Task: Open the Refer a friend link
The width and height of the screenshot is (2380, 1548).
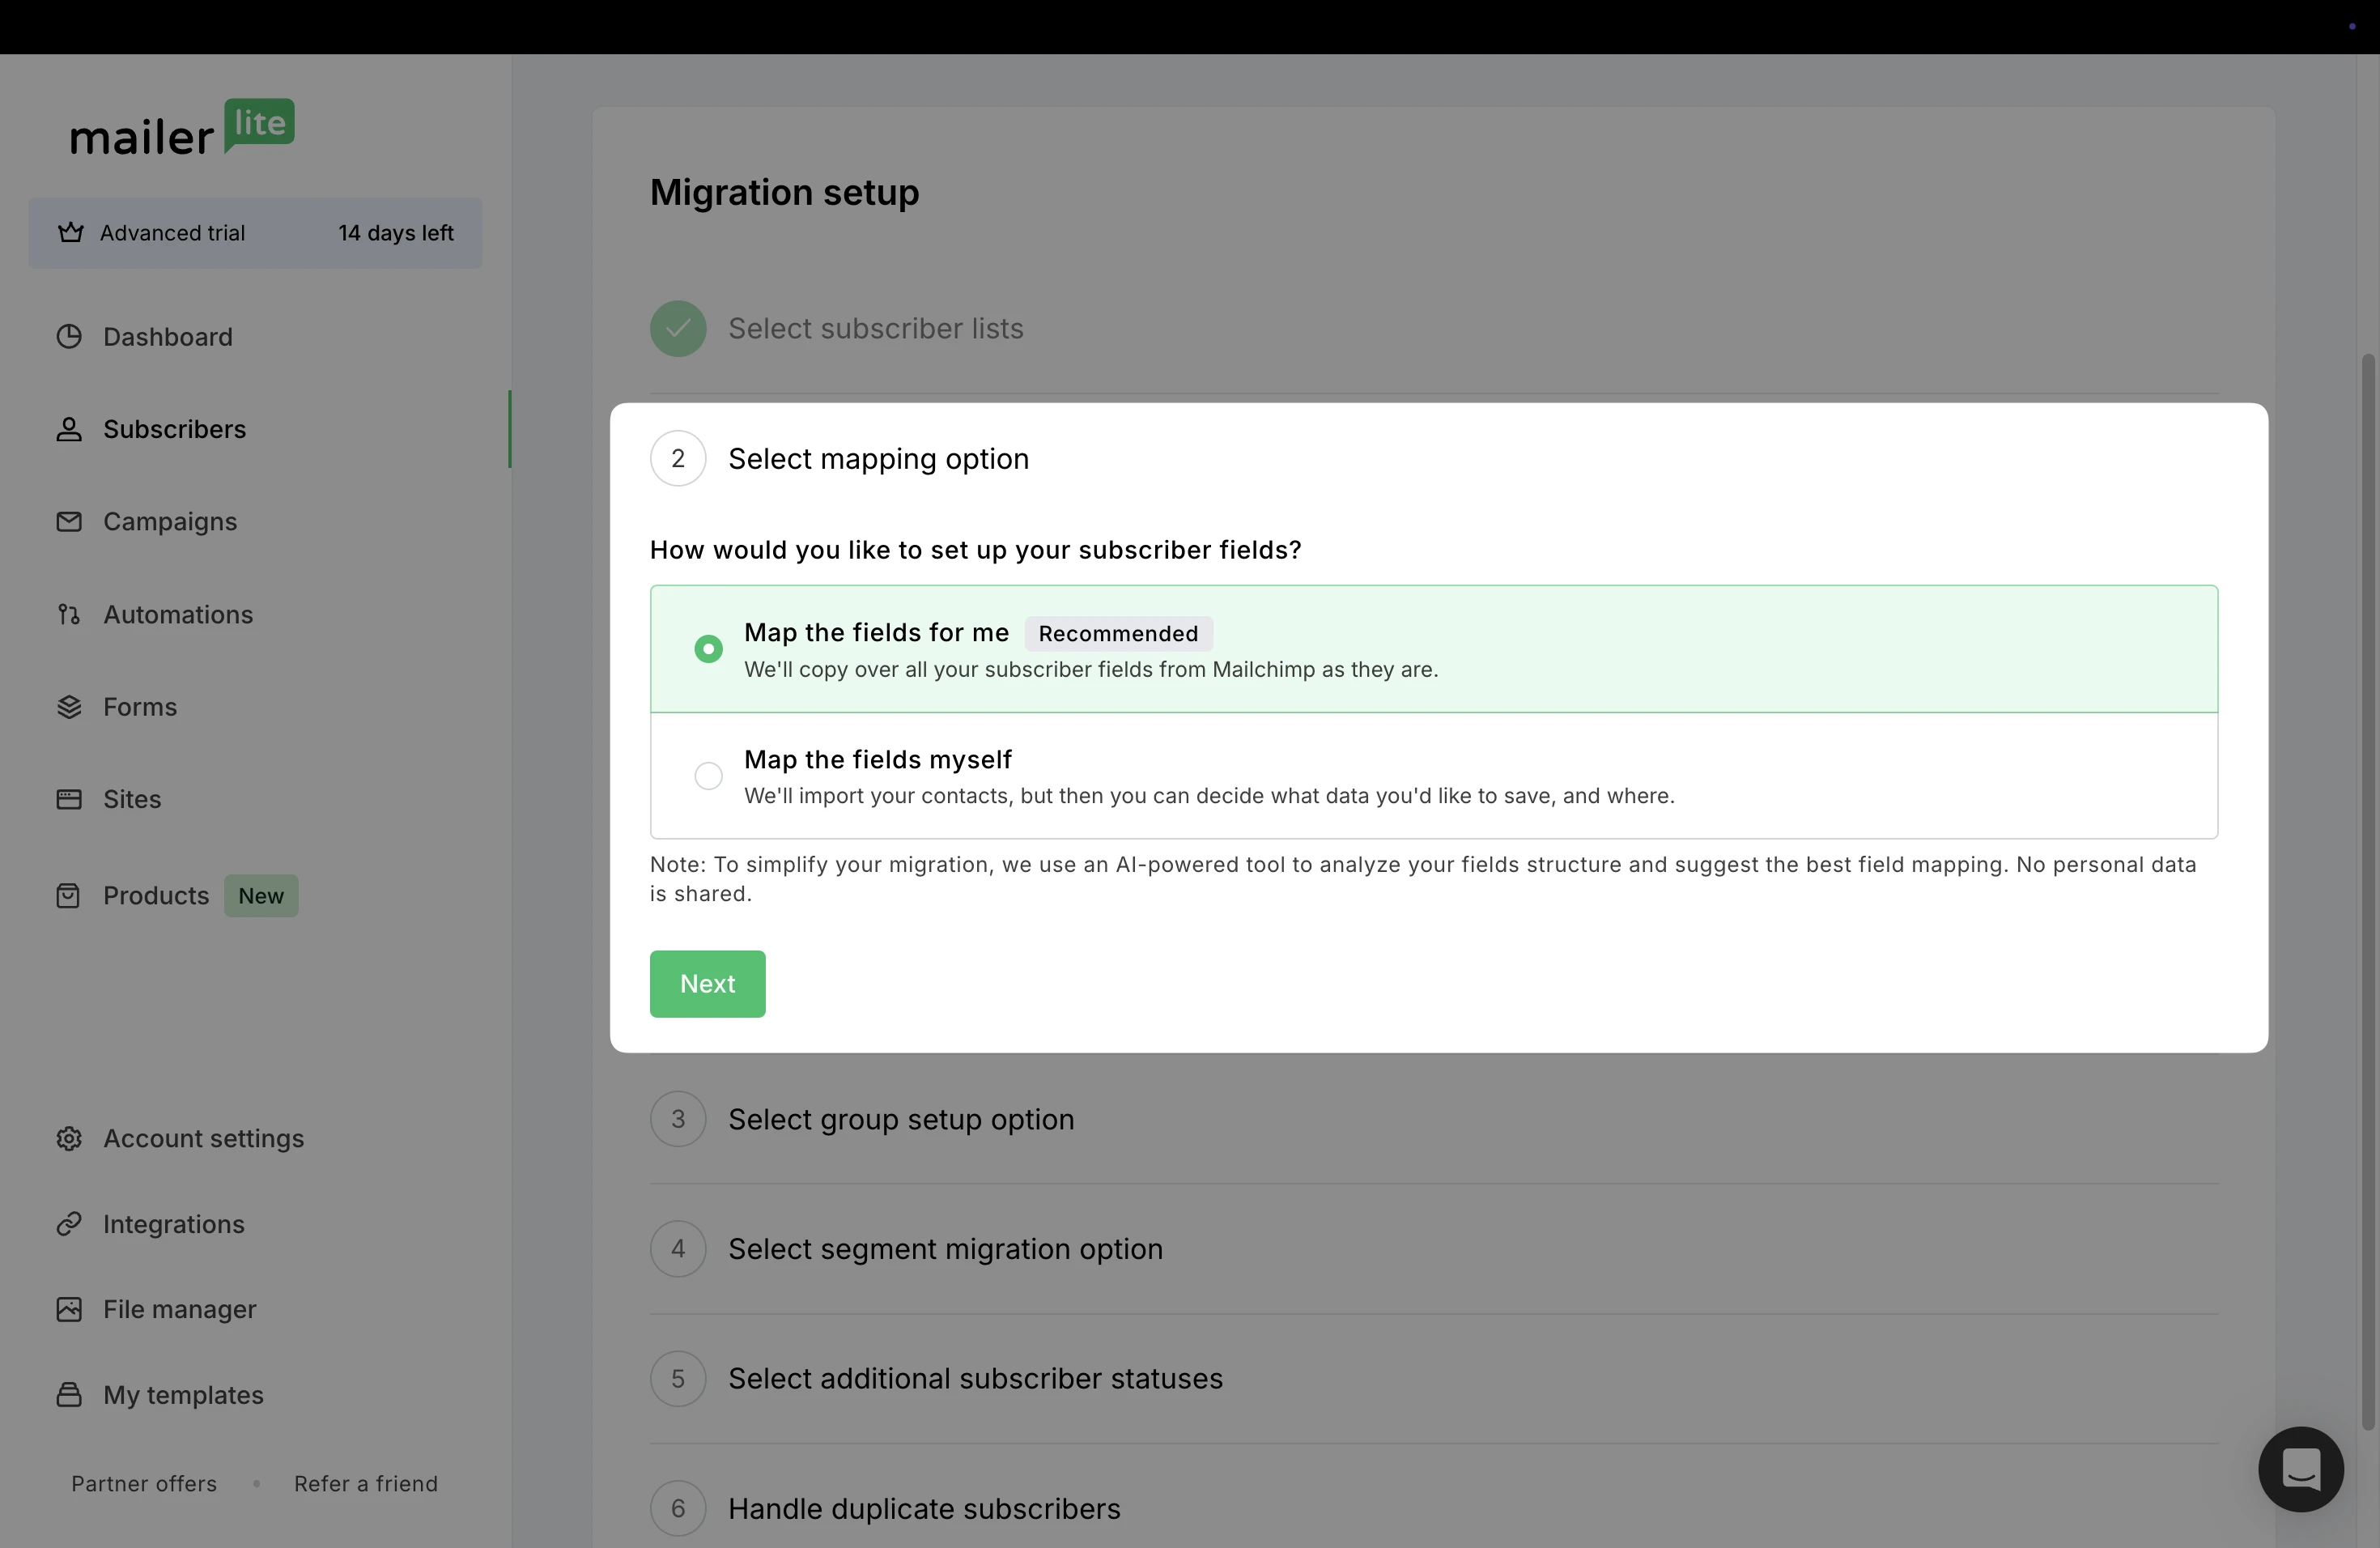Action: [x=365, y=1483]
